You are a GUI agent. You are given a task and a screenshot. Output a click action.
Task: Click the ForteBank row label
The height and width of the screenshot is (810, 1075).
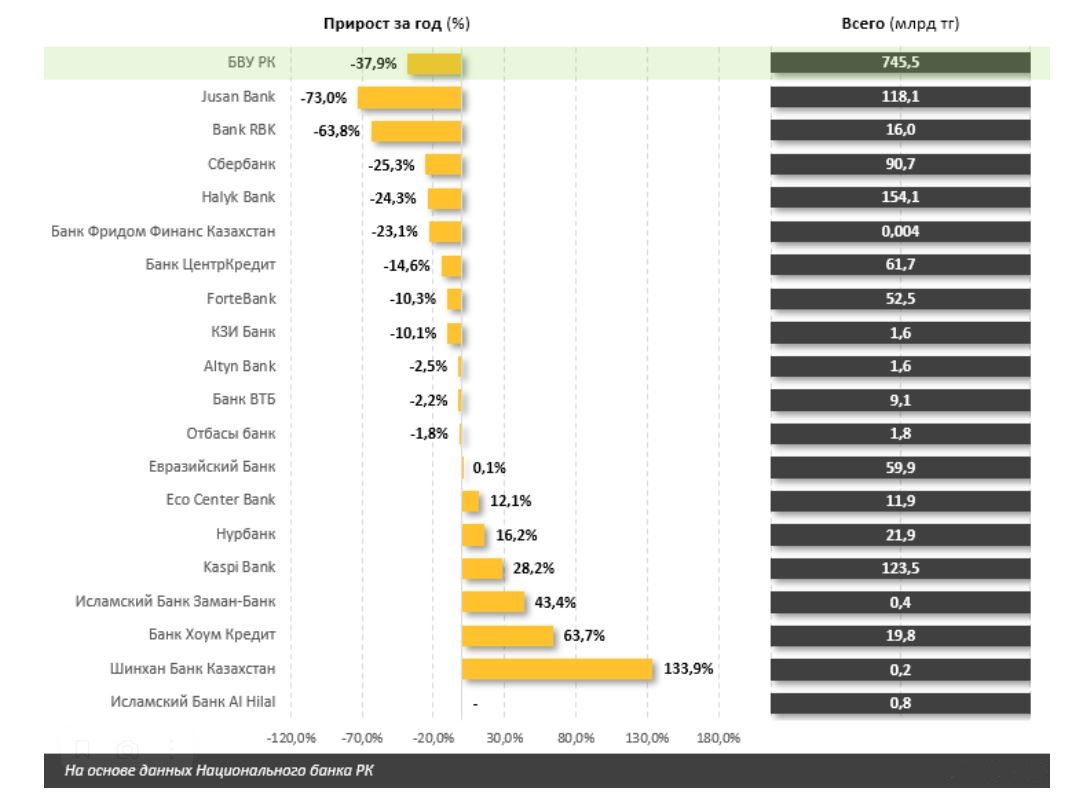pos(241,298)
